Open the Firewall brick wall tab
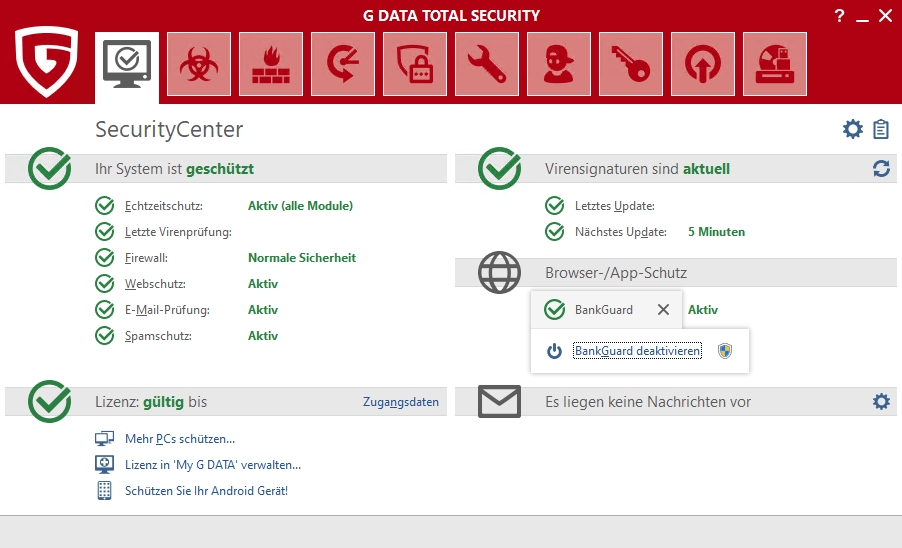 point(271,64)
